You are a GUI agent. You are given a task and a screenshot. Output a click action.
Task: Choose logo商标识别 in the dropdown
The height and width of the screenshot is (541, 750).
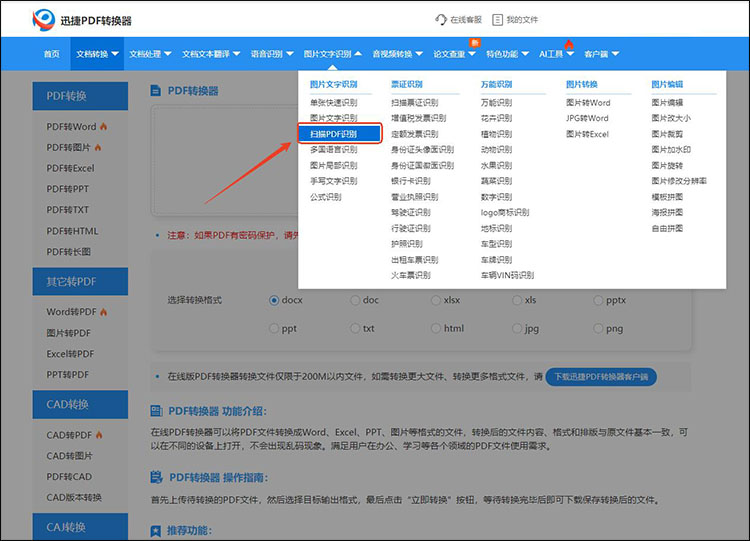(x=505, y=212)
